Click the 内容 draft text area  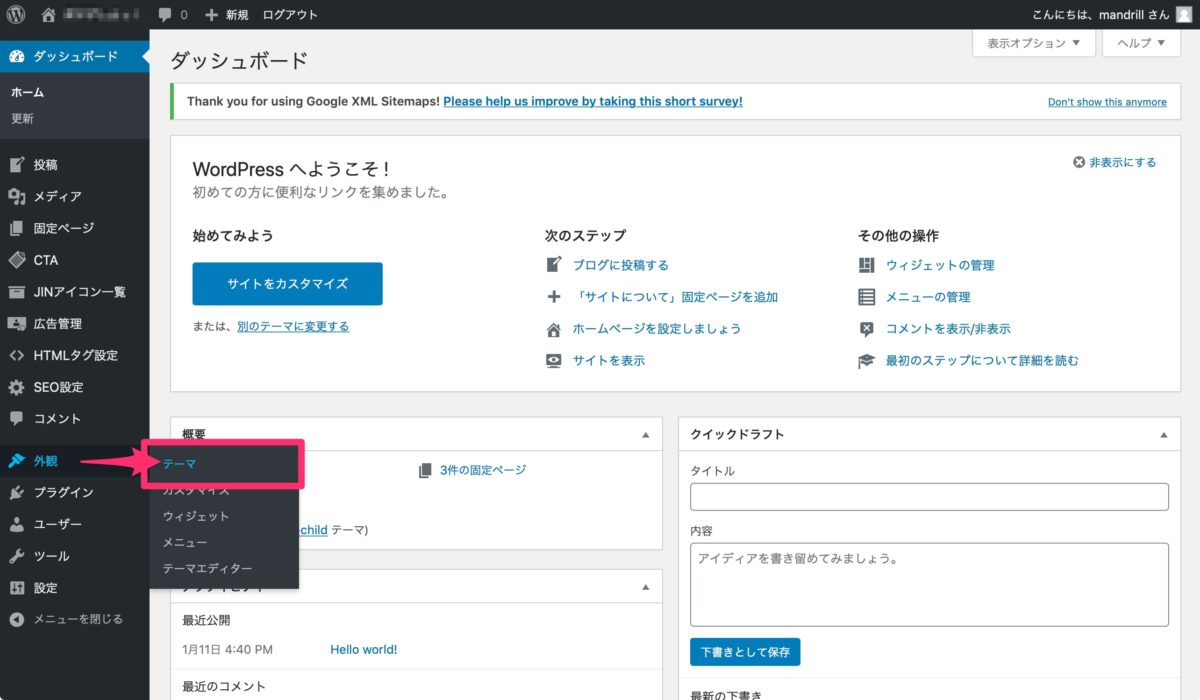[x=929, y=584]
